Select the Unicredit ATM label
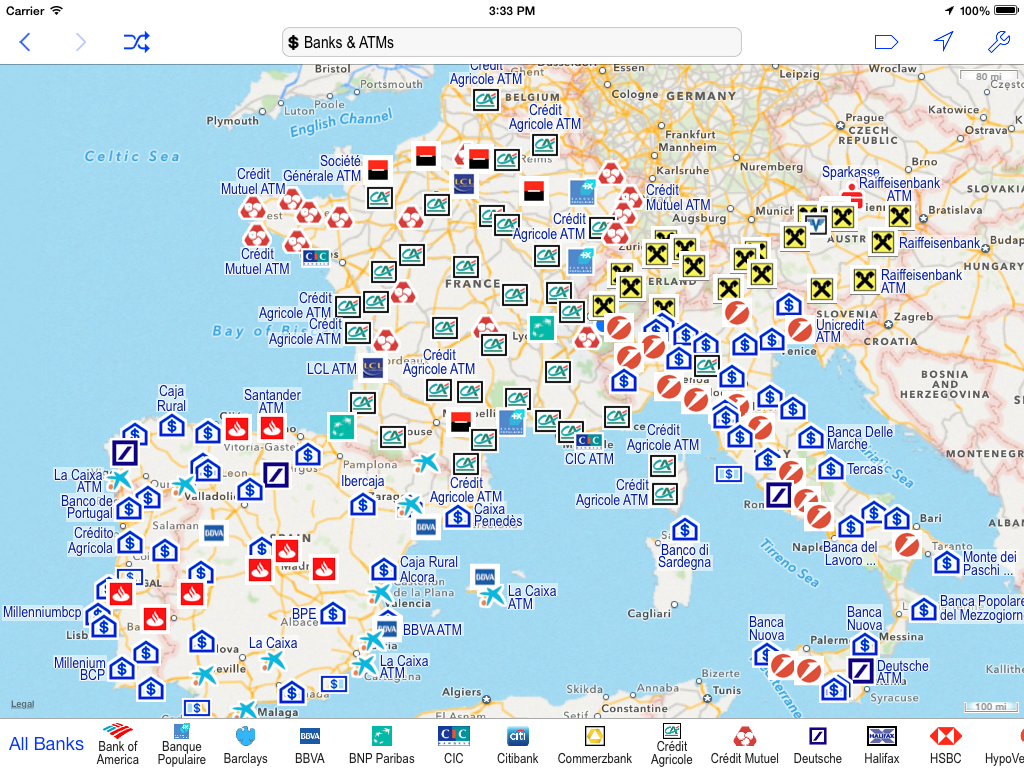The width and height of the screenshot is (1024, 768). point(839,331)
